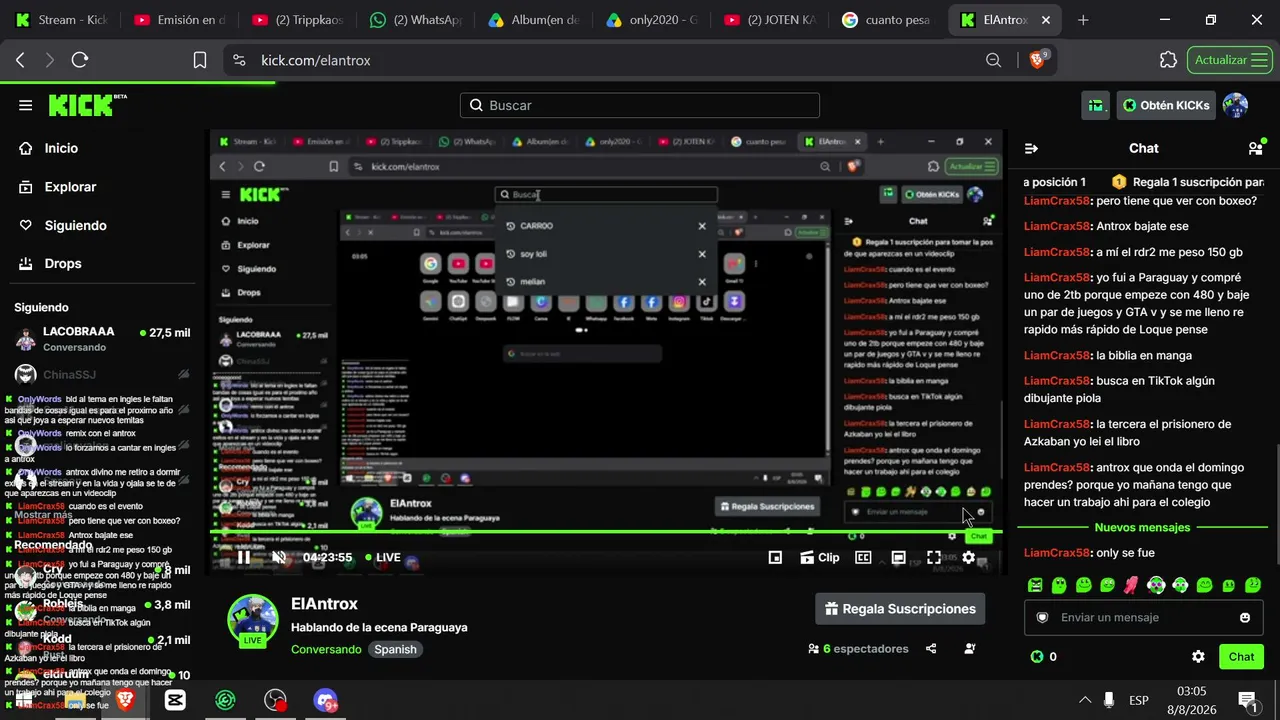Open Brave browser from the taskbar
The height and width of the screenshot is (720, 1280).
coord(125,700)
